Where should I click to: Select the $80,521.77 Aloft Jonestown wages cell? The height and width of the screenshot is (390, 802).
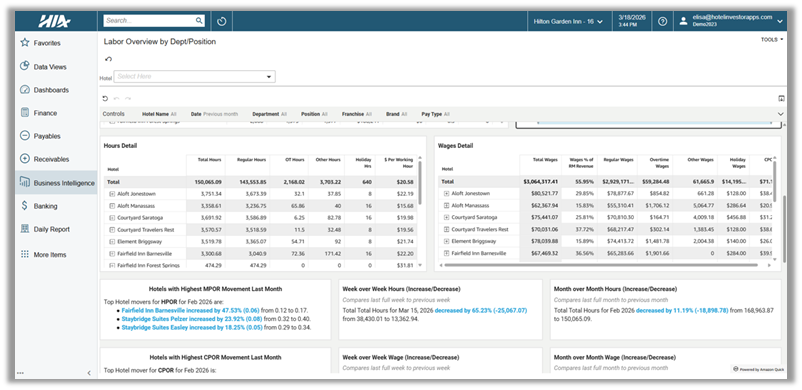point(541,193)
